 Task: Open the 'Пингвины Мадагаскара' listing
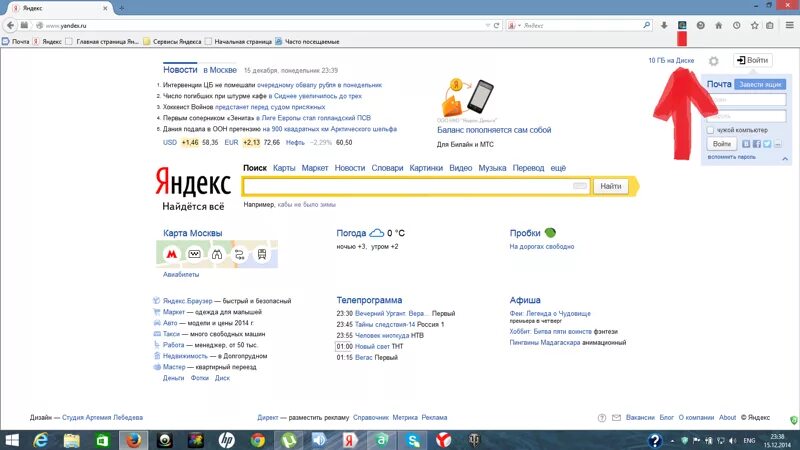point(545,342)
